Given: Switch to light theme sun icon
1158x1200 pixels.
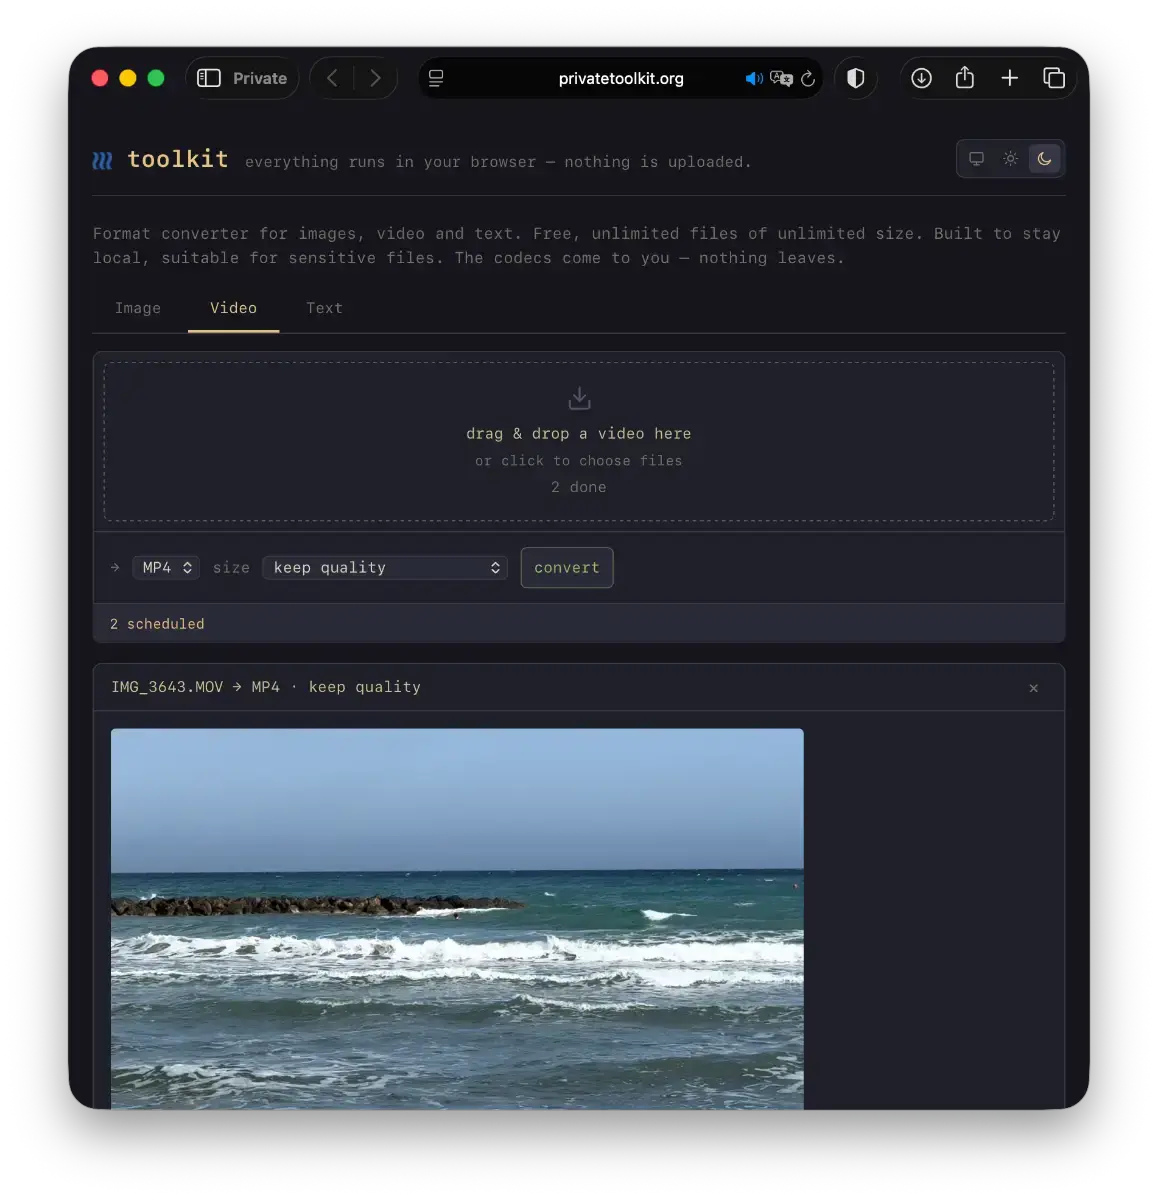Looking at the screenshot, I should click(x=1011, y=159).
